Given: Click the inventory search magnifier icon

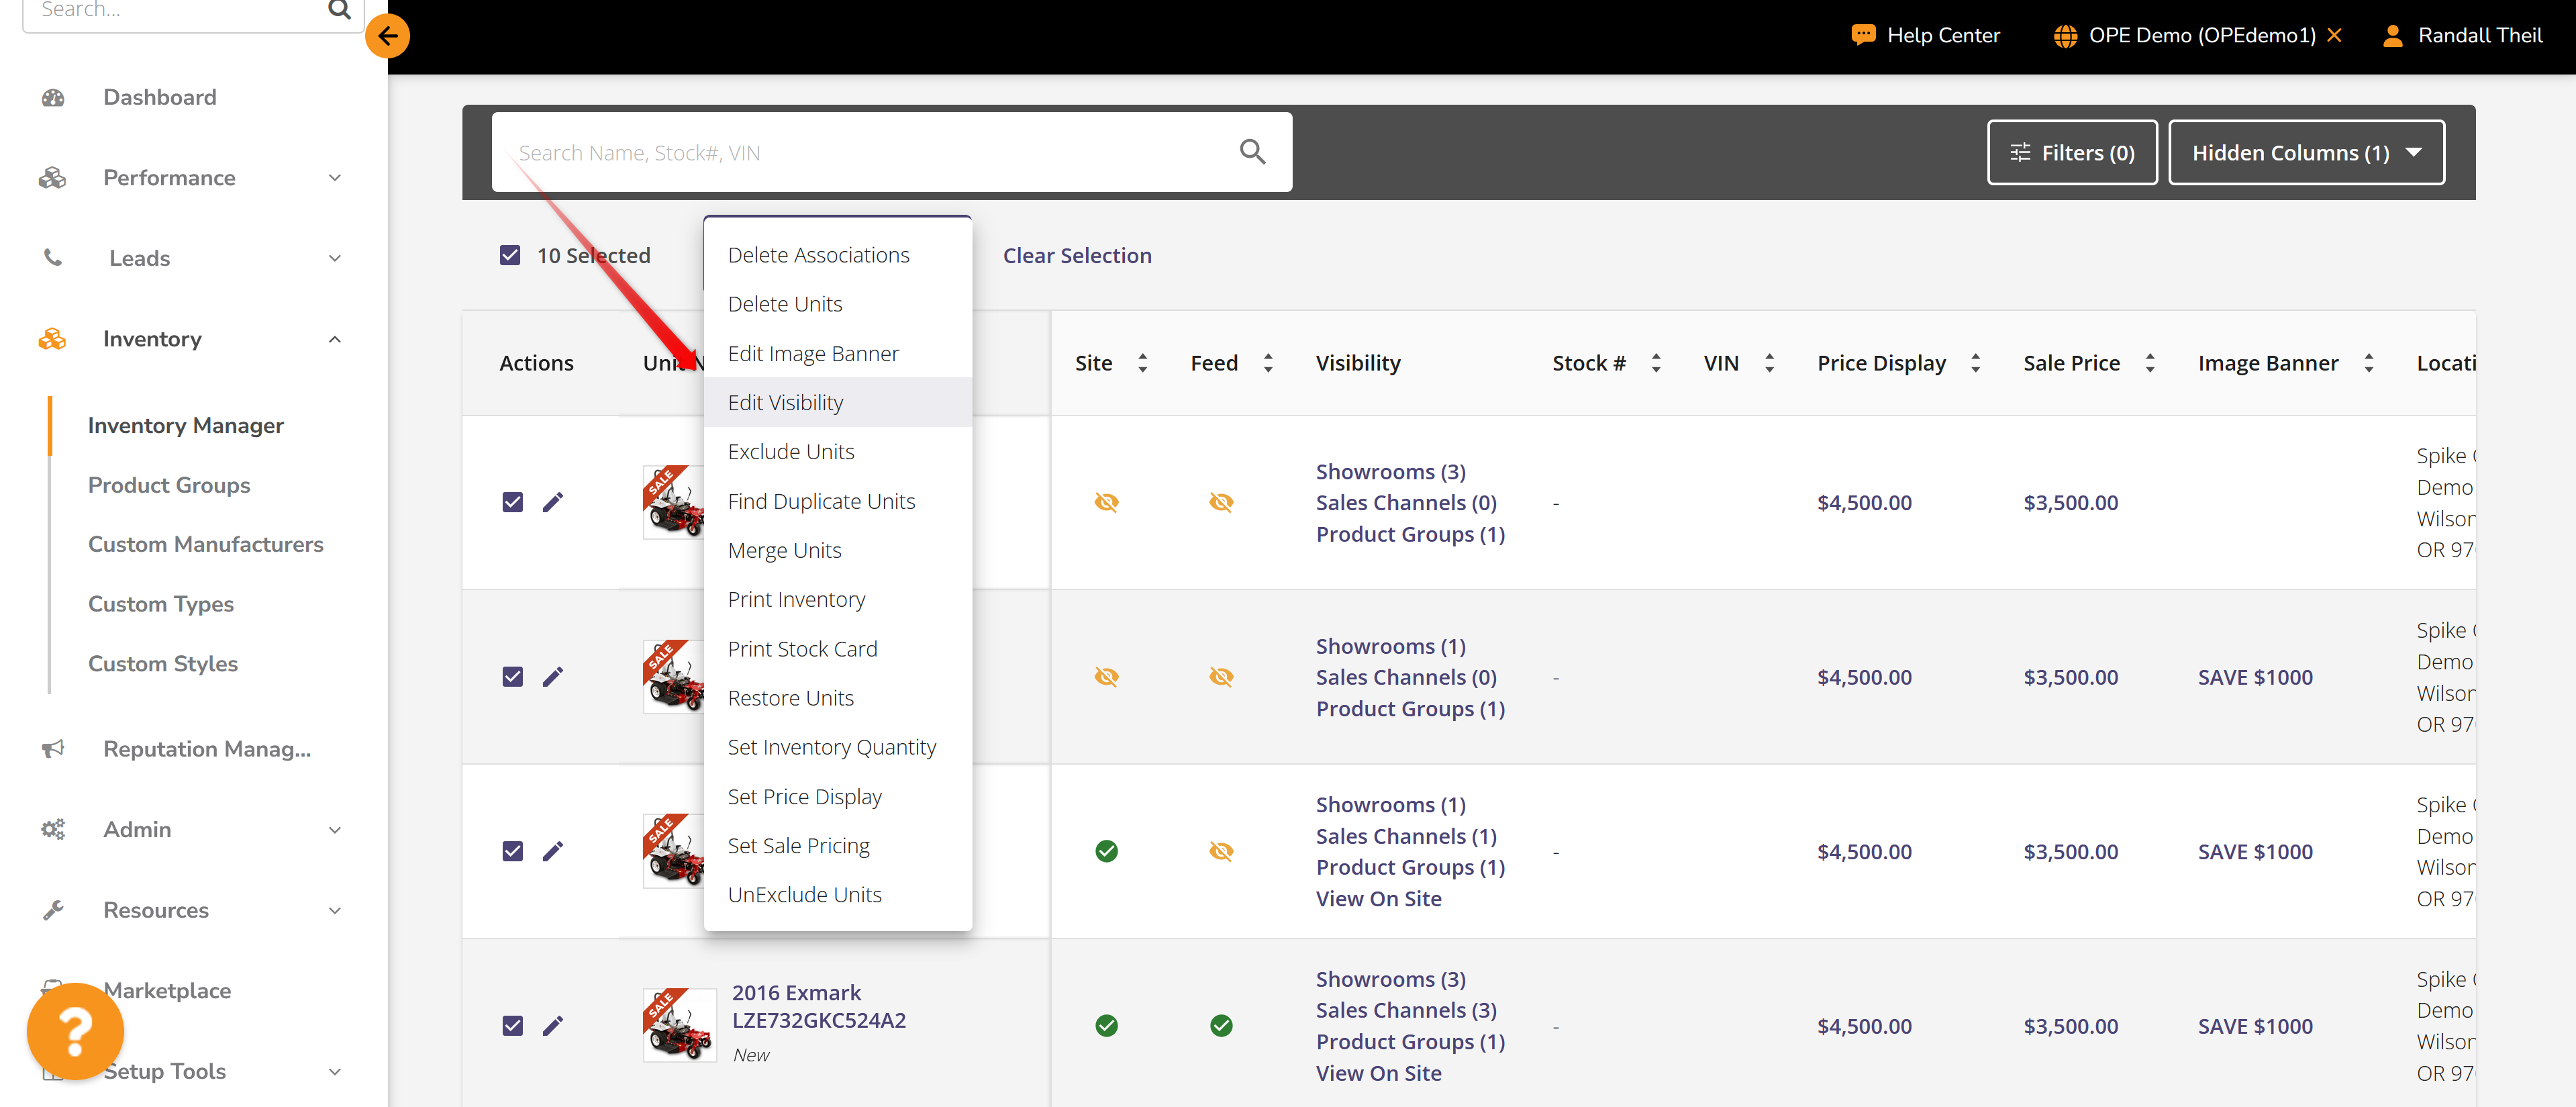Looking at the screenshot, I should coord(1252,152).
